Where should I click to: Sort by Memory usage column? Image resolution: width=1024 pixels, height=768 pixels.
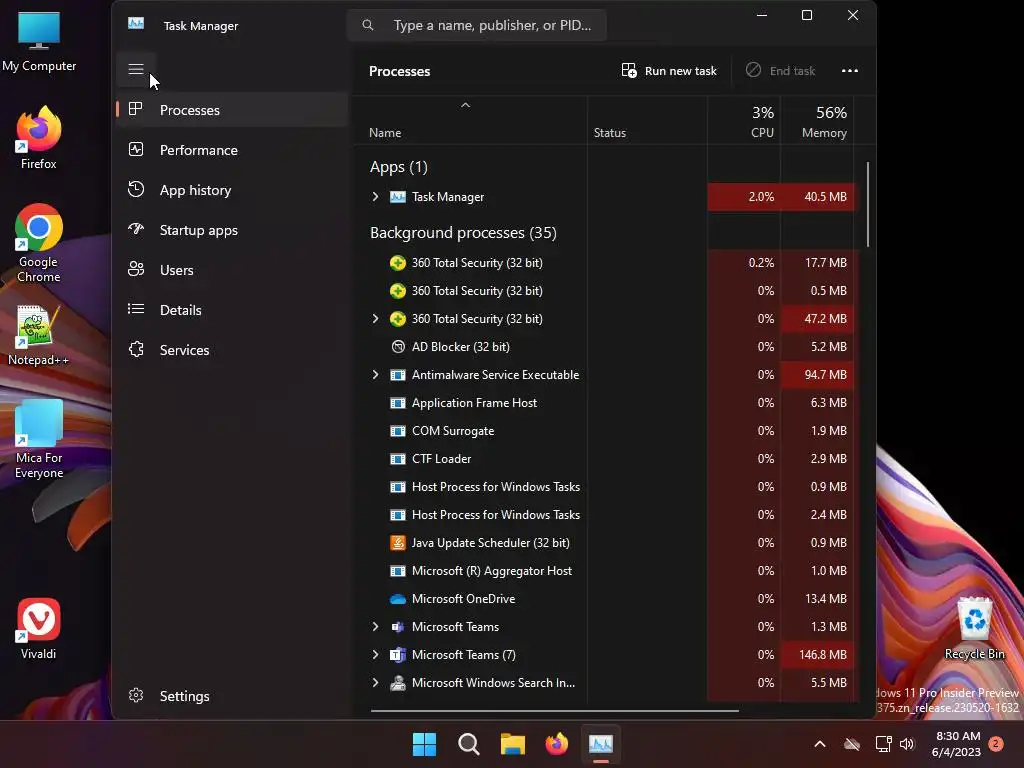[818, 122]
